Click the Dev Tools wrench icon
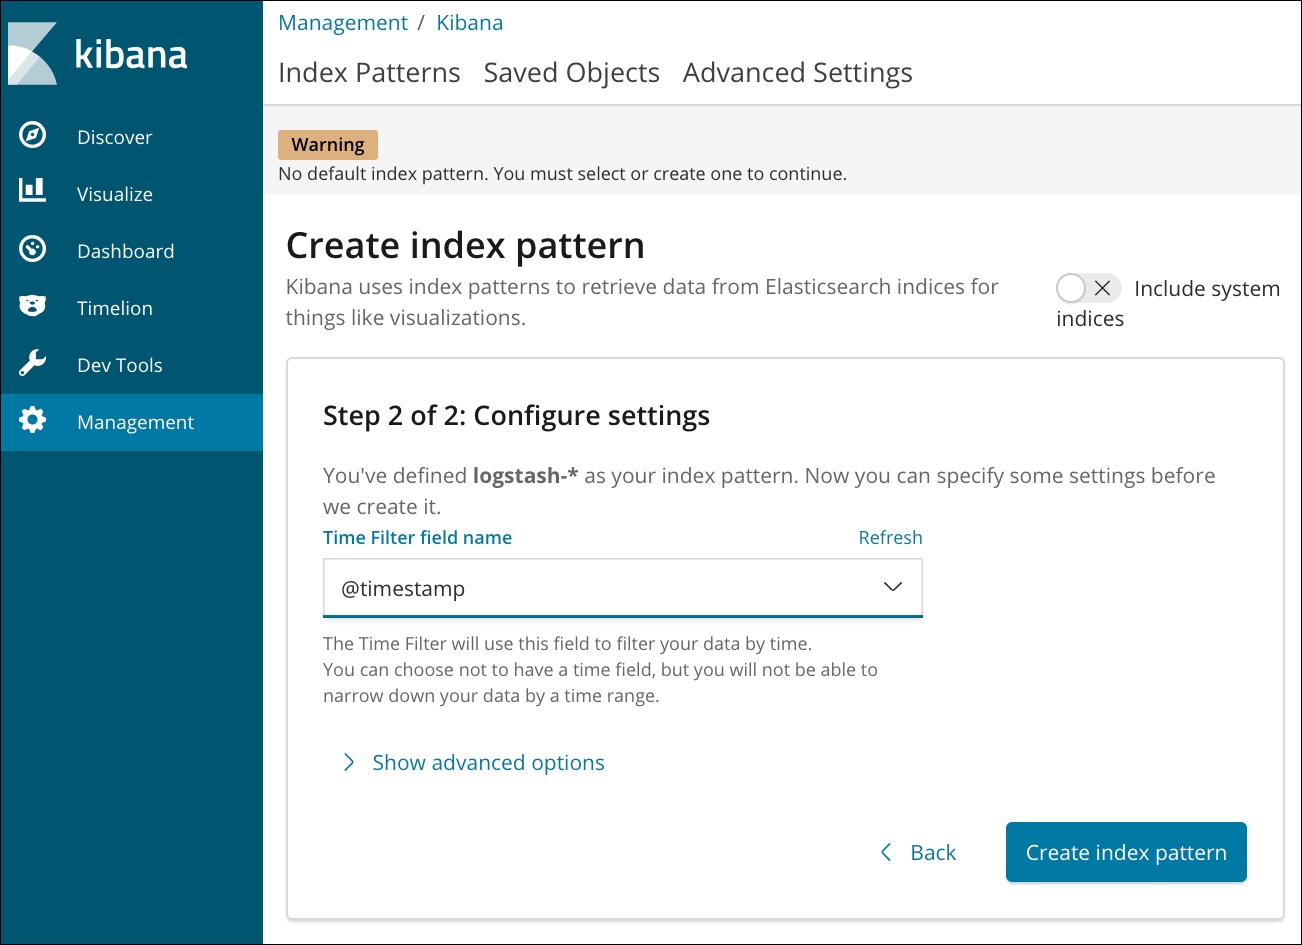 pyautogui.click(x=33, y=363)
